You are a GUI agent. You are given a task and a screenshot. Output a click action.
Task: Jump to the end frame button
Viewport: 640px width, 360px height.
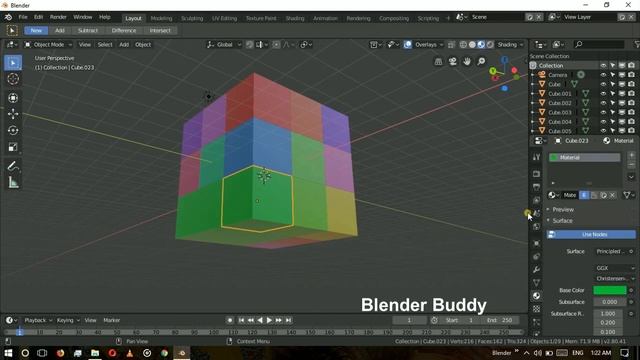coord(288,320)
